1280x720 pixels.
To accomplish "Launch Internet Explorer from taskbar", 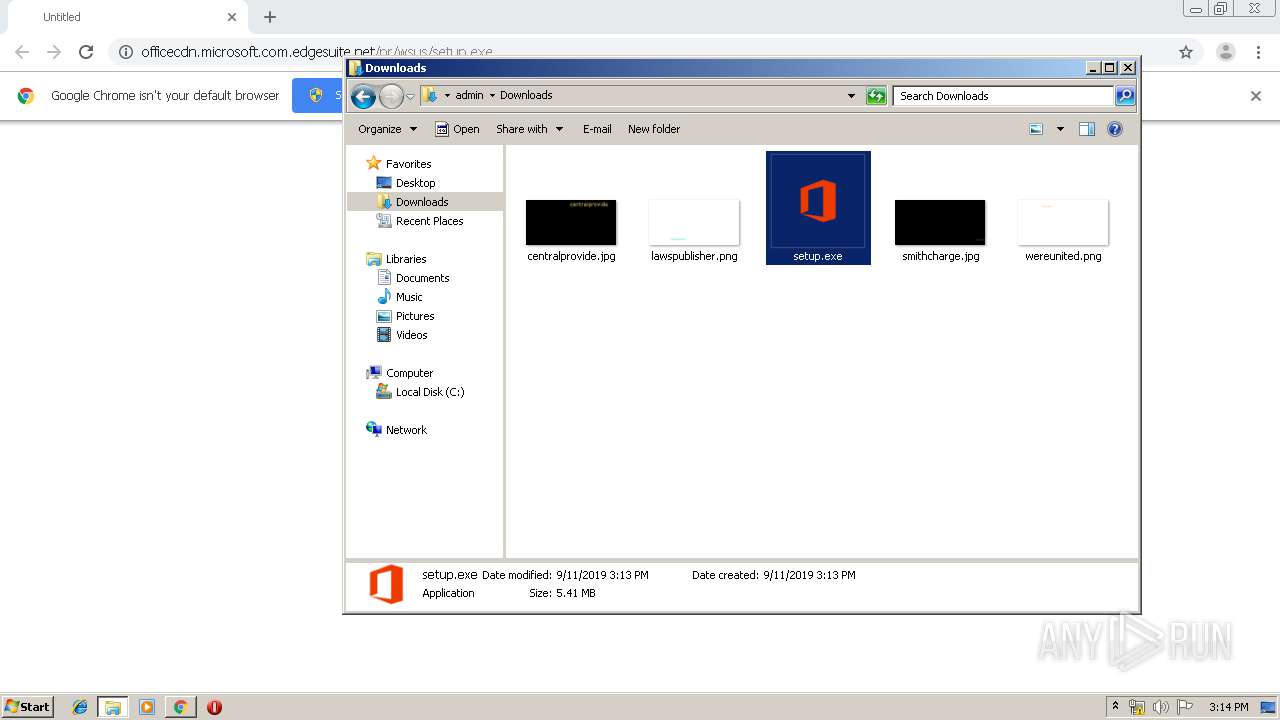I will (80, 707).
